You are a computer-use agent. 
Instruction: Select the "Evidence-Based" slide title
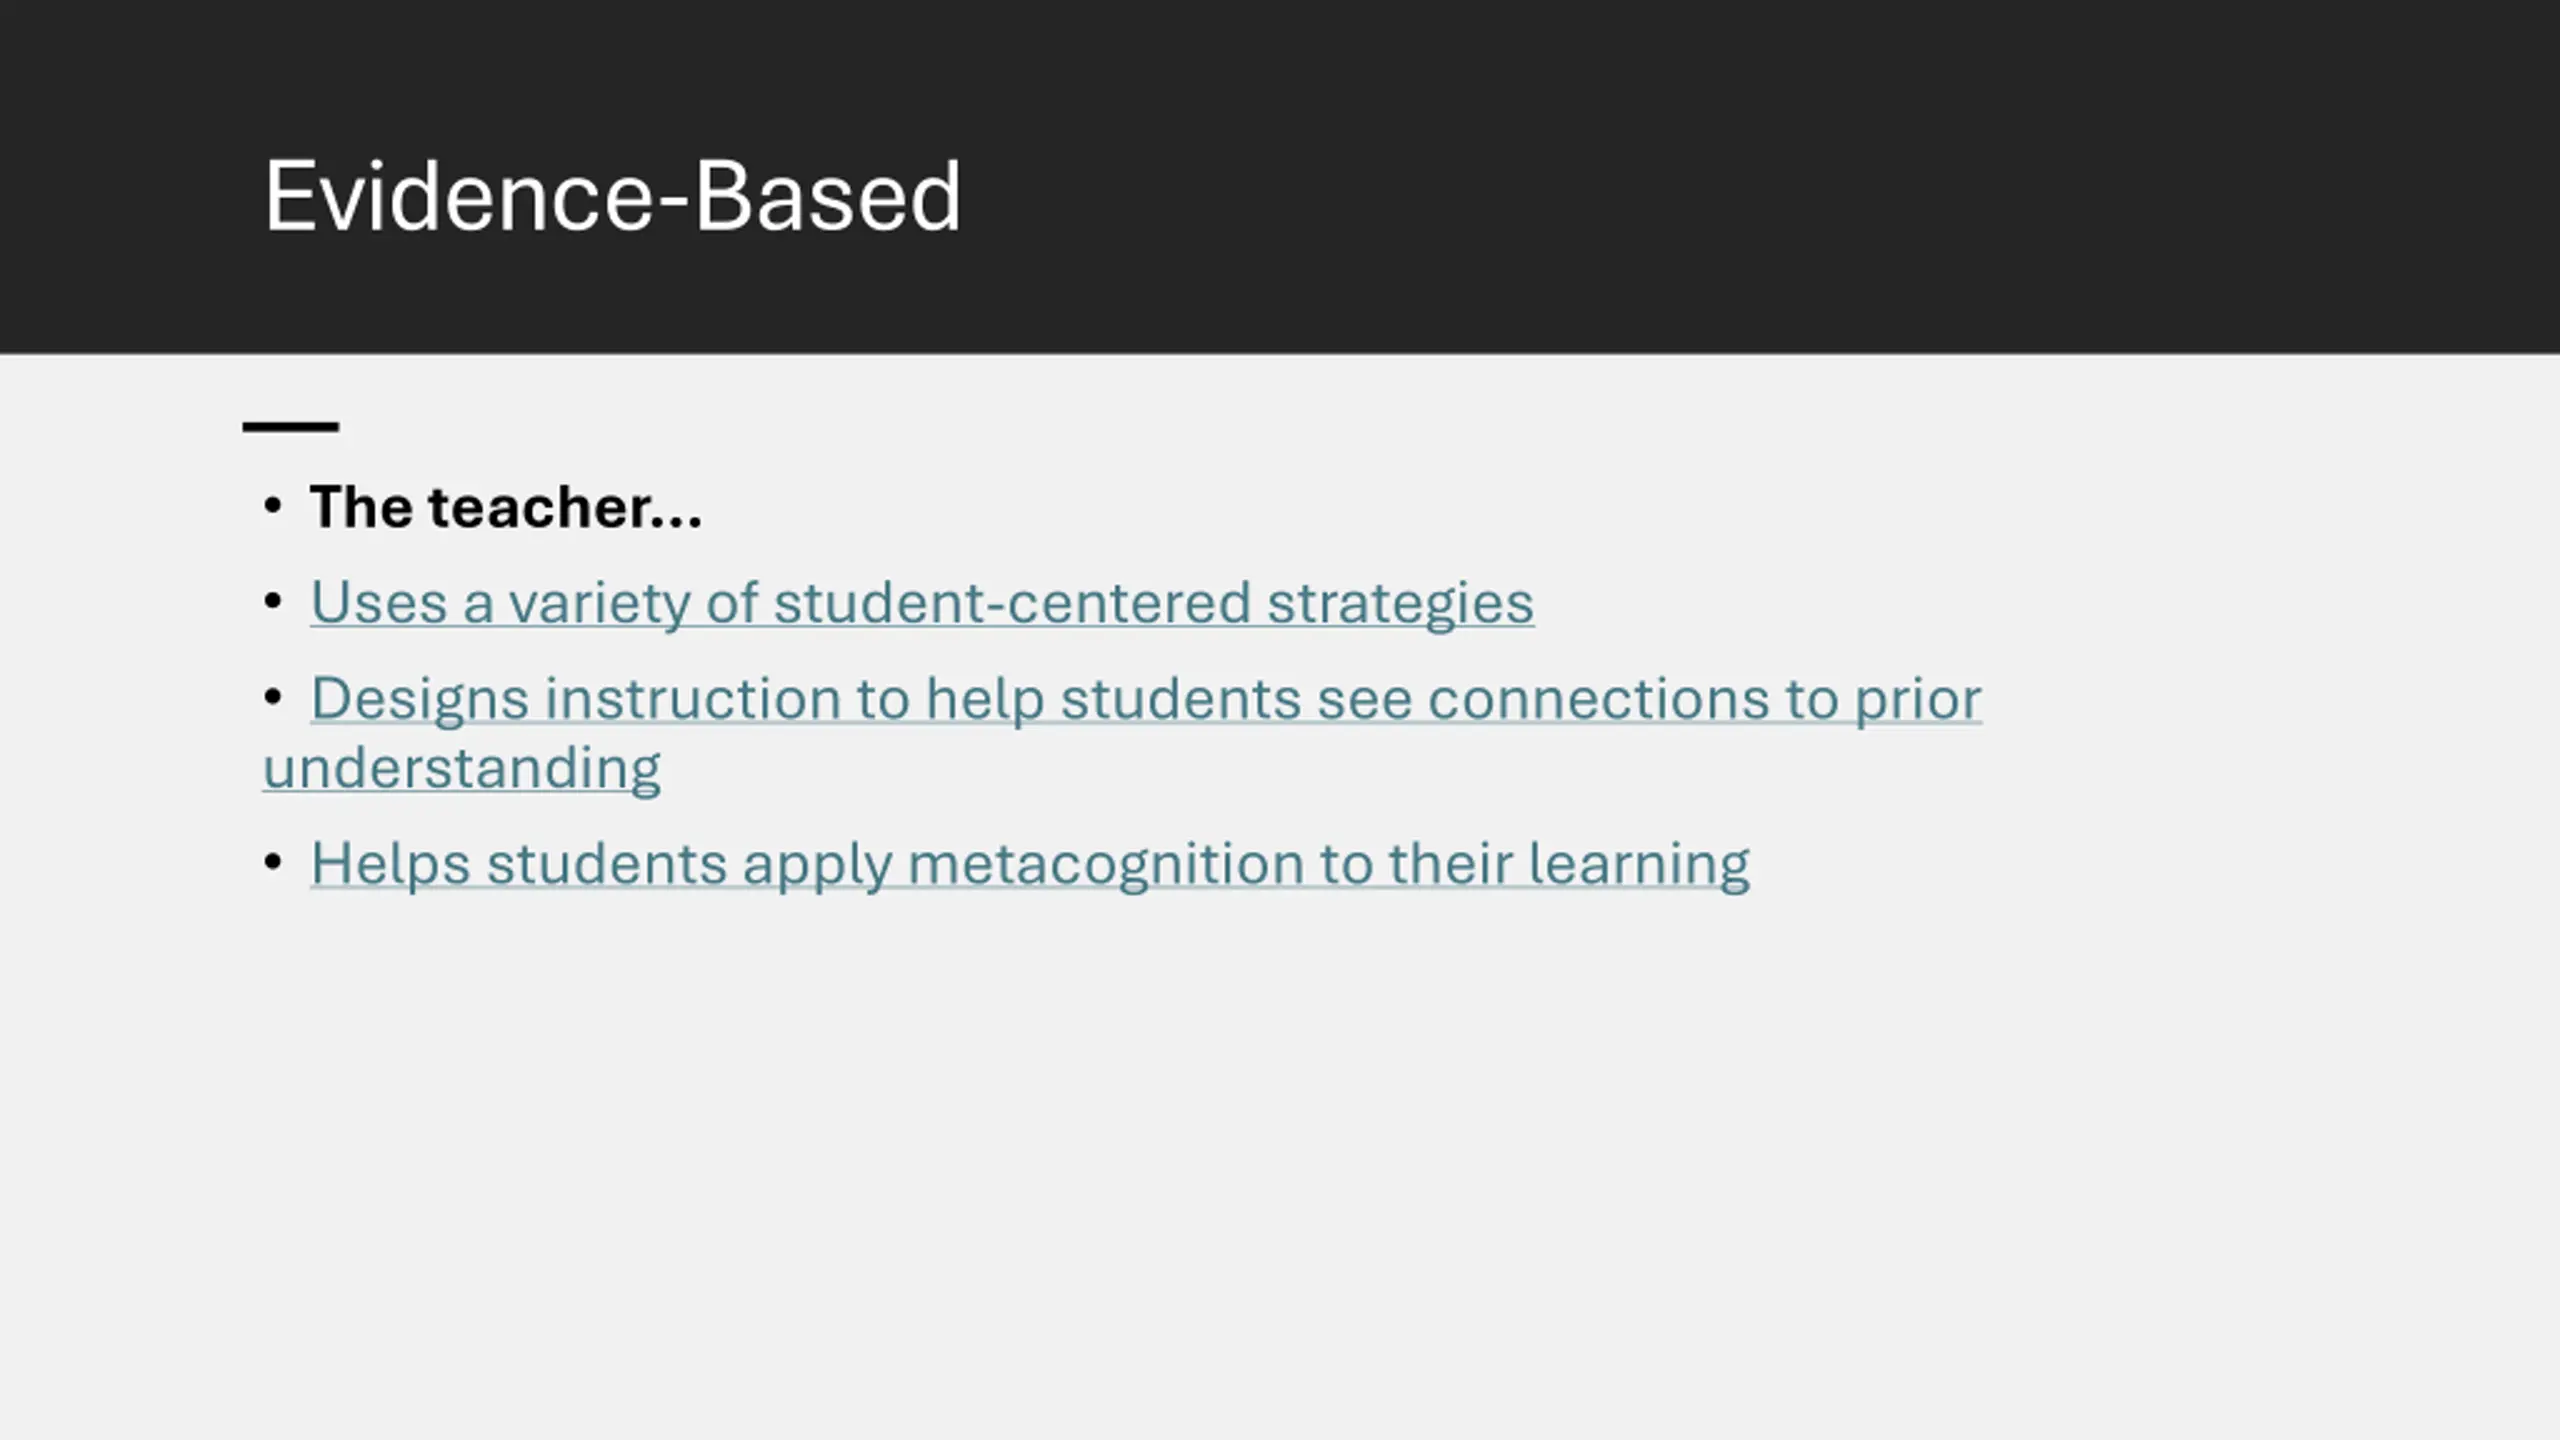coord(612,196)
